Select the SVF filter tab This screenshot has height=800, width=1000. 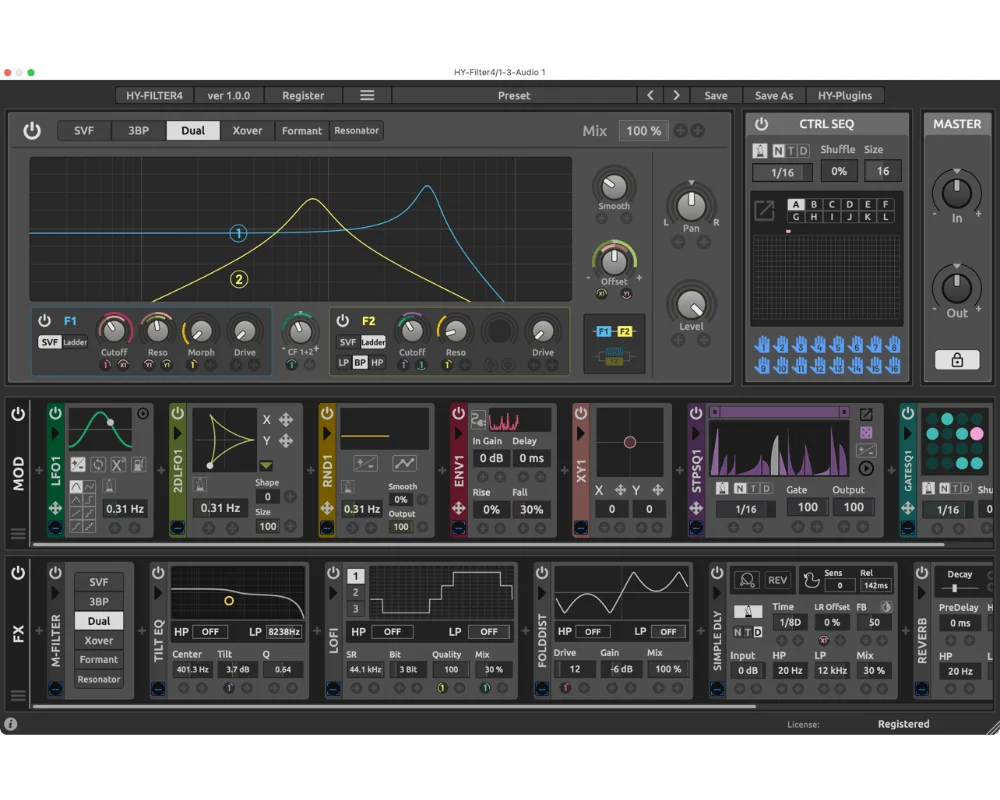coord(84,131)
